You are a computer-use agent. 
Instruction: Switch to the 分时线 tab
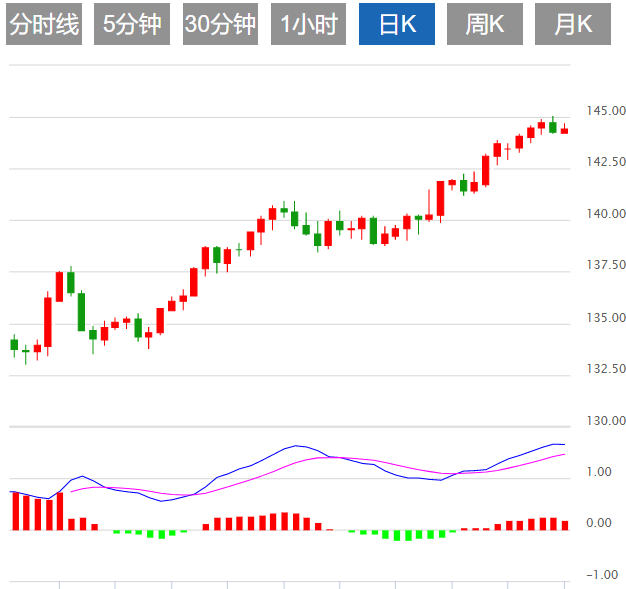(x=44, y=25)
